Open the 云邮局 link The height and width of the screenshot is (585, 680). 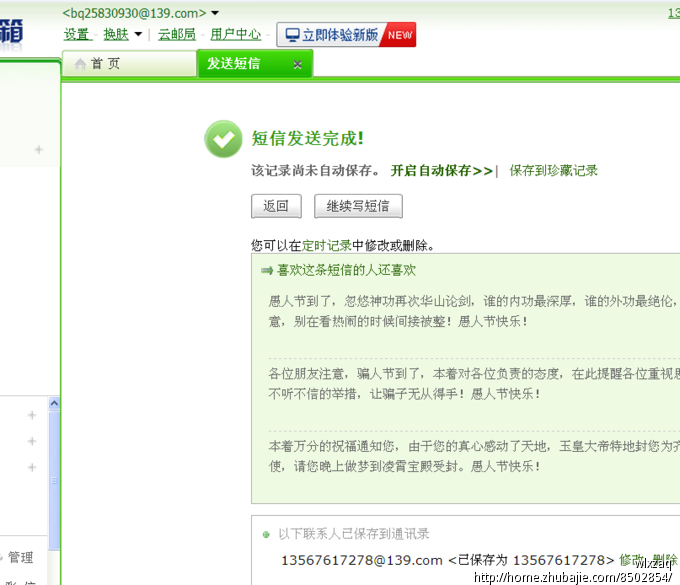coord(177,34)
